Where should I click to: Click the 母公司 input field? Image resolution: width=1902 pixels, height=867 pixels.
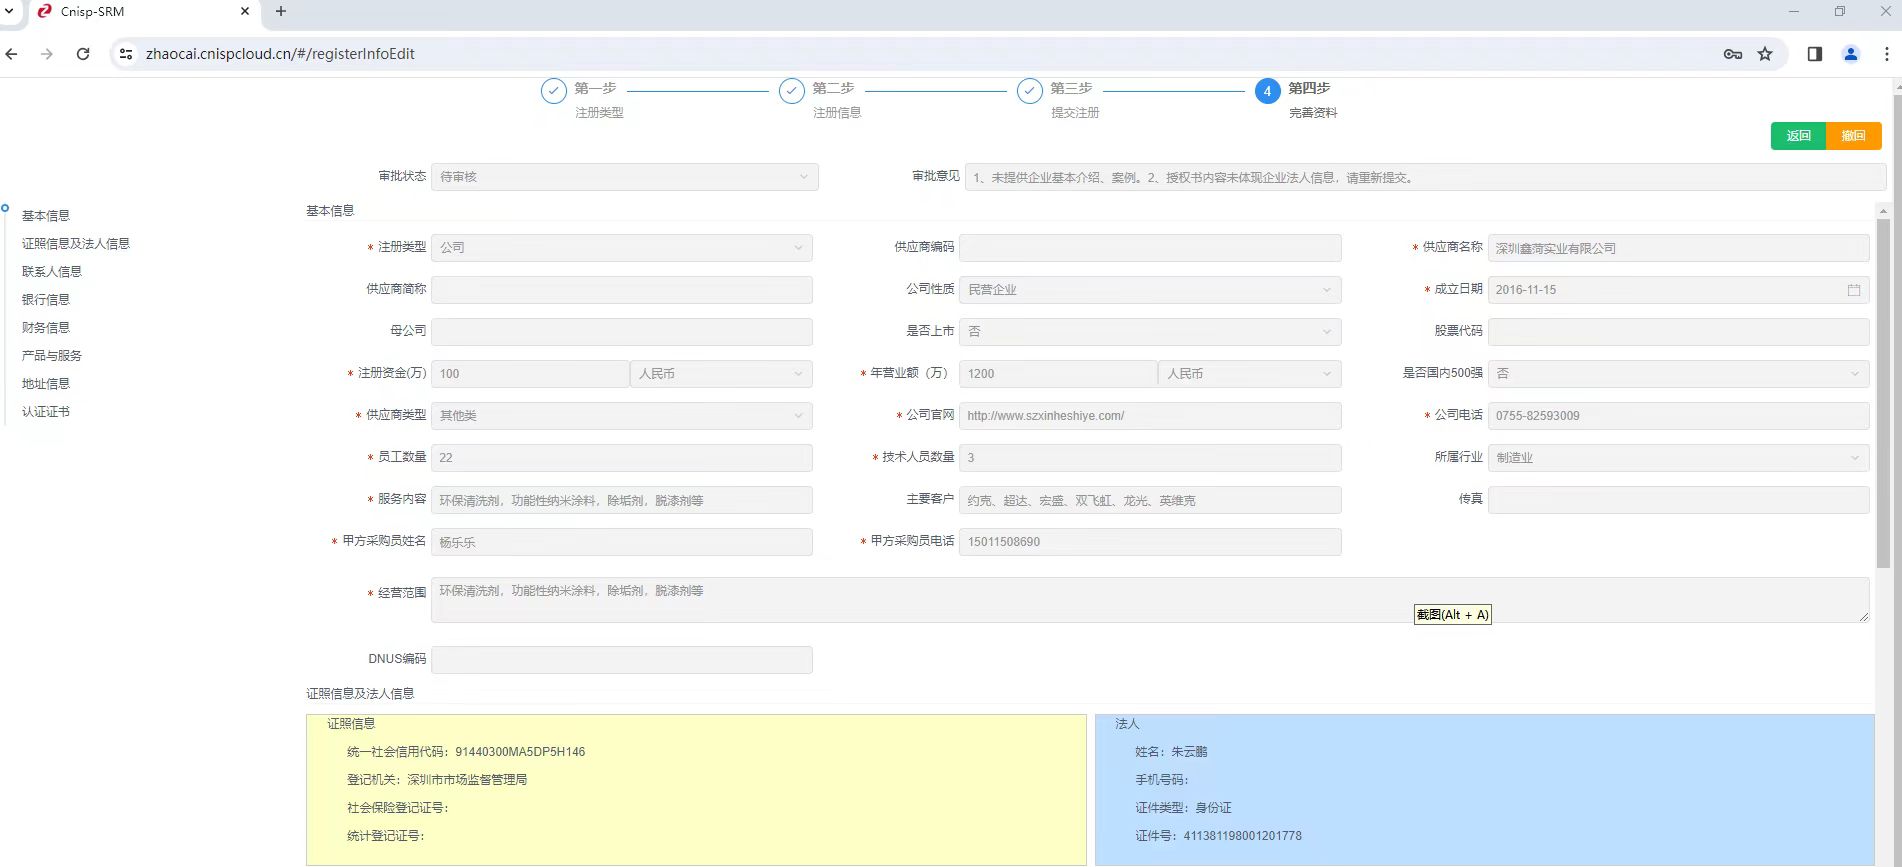(x=622, y=332)
